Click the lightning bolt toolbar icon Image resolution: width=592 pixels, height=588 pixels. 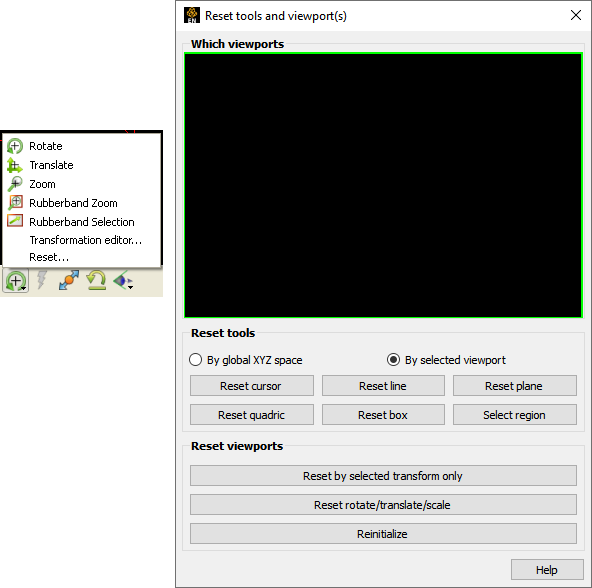pos(42,281)
